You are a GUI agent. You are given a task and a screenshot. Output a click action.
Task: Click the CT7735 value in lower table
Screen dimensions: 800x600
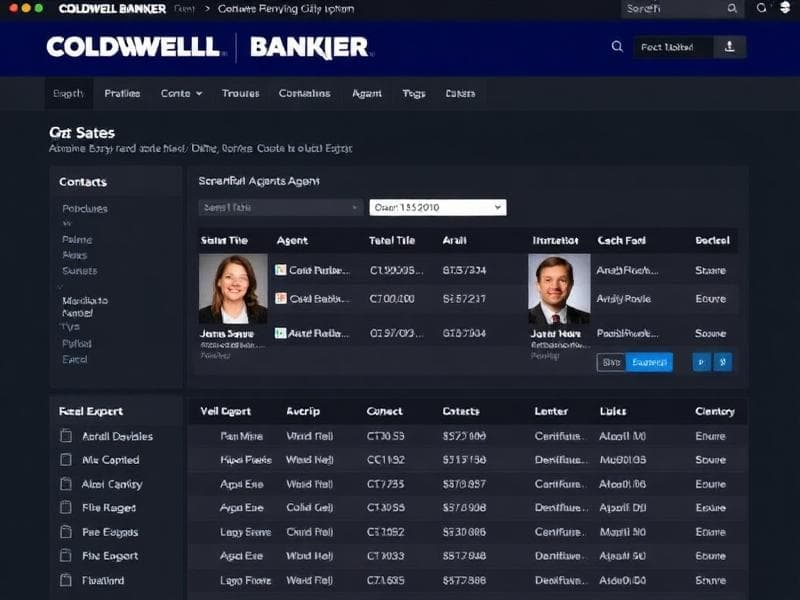tap(385, 484)
